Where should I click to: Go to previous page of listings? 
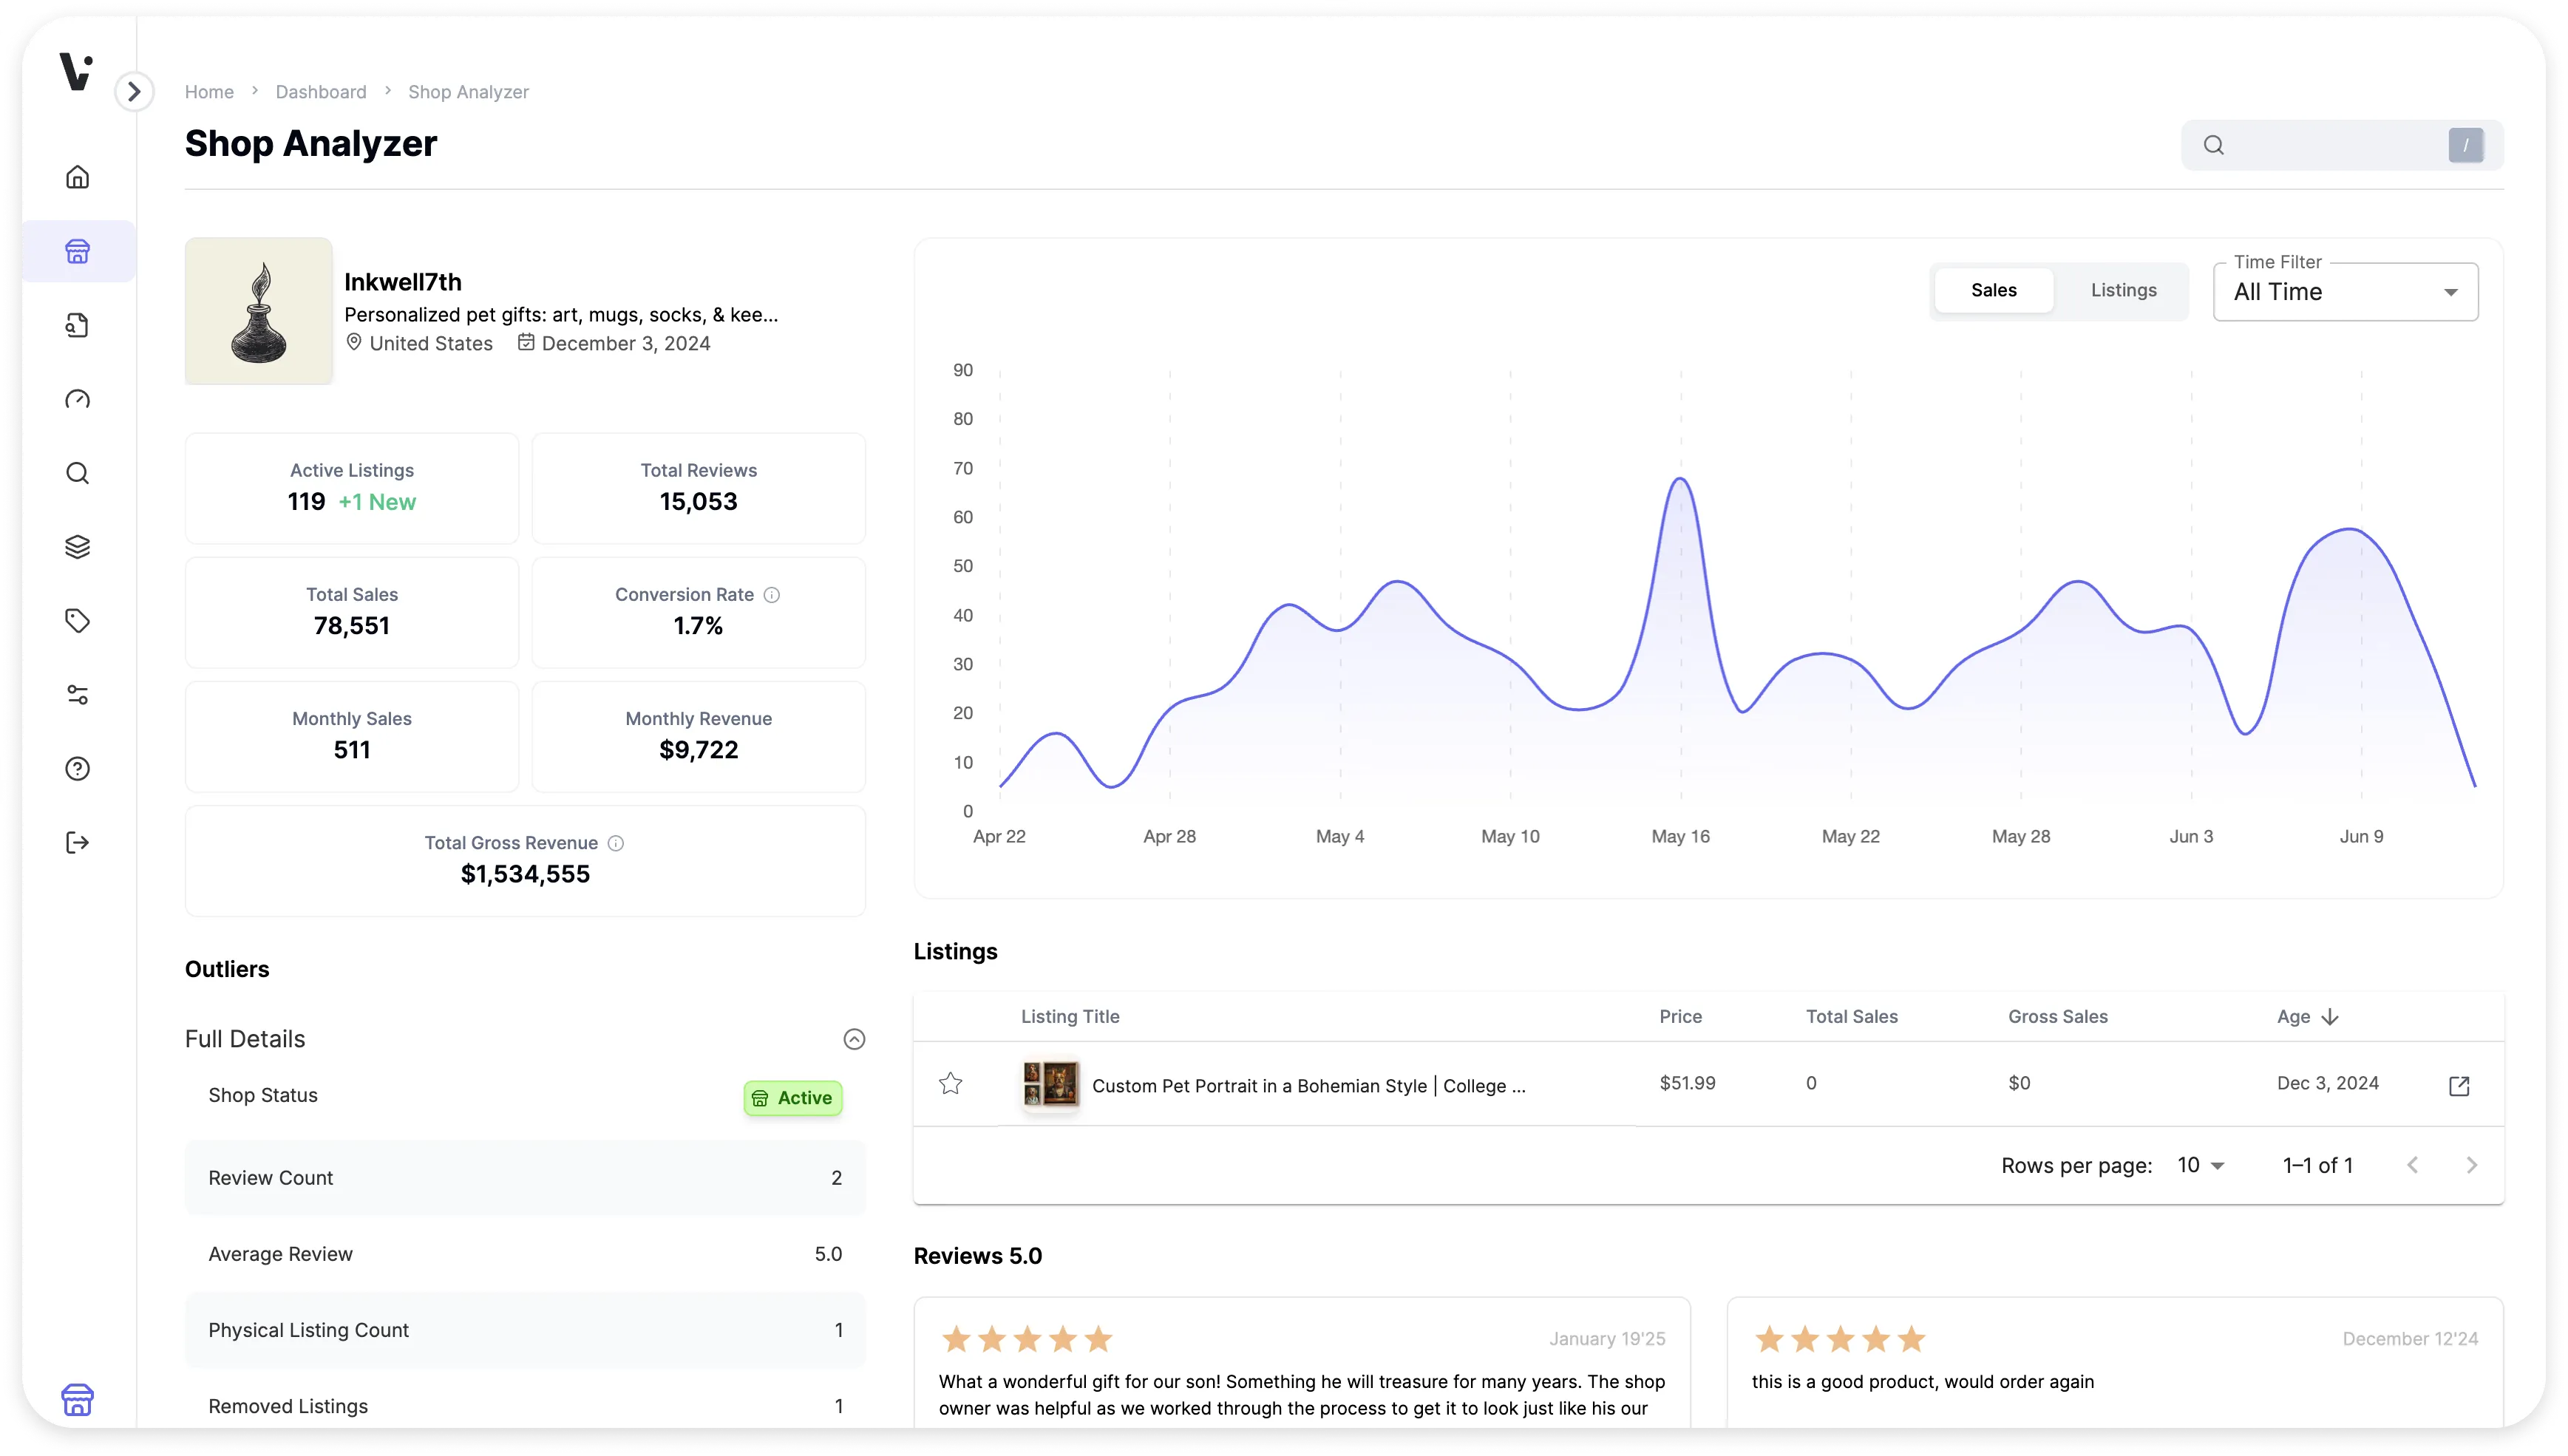pos(2413,1166)
